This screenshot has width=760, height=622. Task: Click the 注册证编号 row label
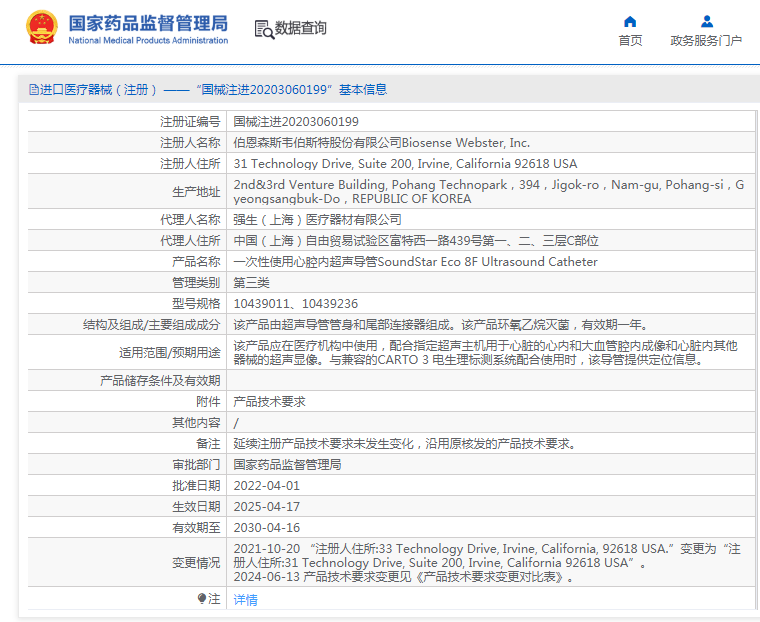tap(190, 122)
